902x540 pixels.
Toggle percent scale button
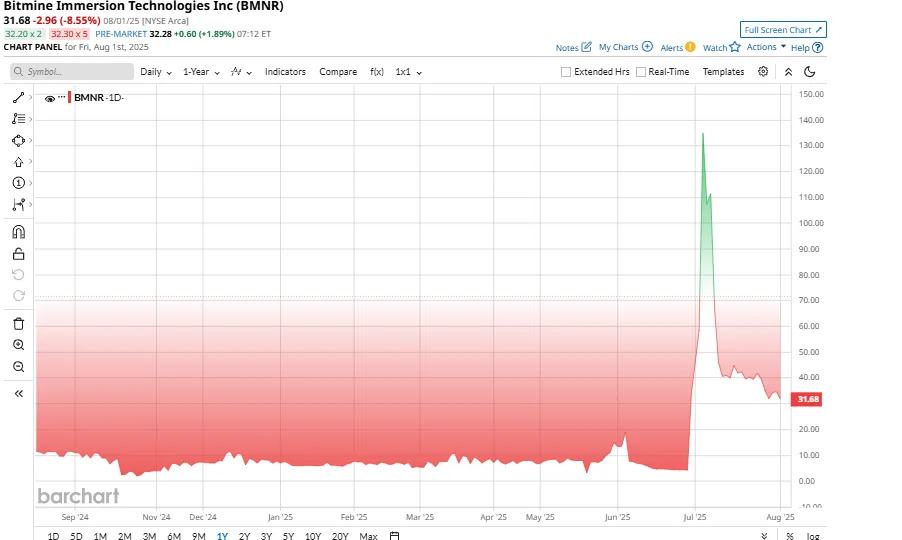790,535
